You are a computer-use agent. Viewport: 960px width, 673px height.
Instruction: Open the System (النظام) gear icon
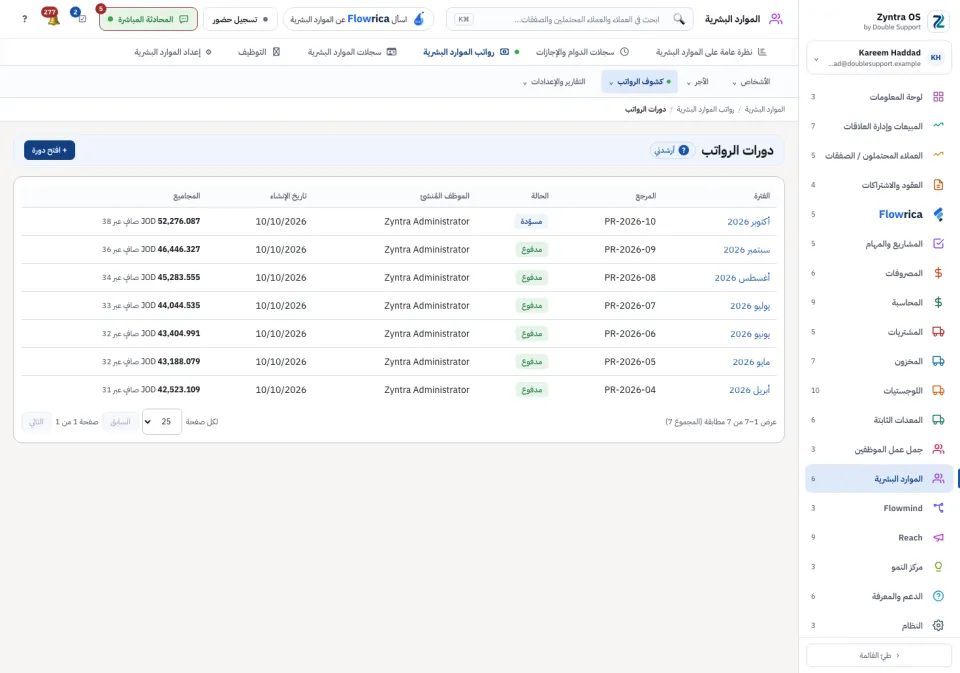coord(938,625)
